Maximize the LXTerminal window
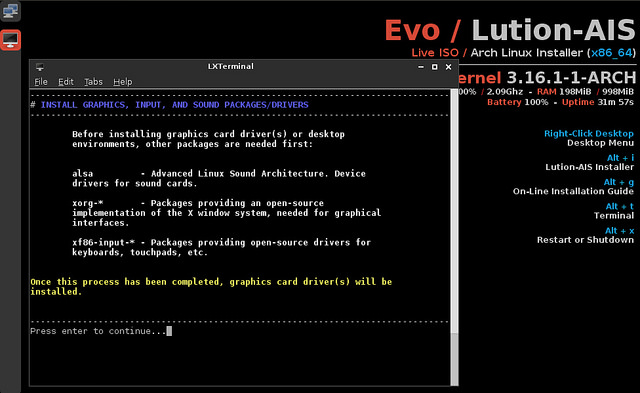Screen dimensions: 640x393 point(435,67)
